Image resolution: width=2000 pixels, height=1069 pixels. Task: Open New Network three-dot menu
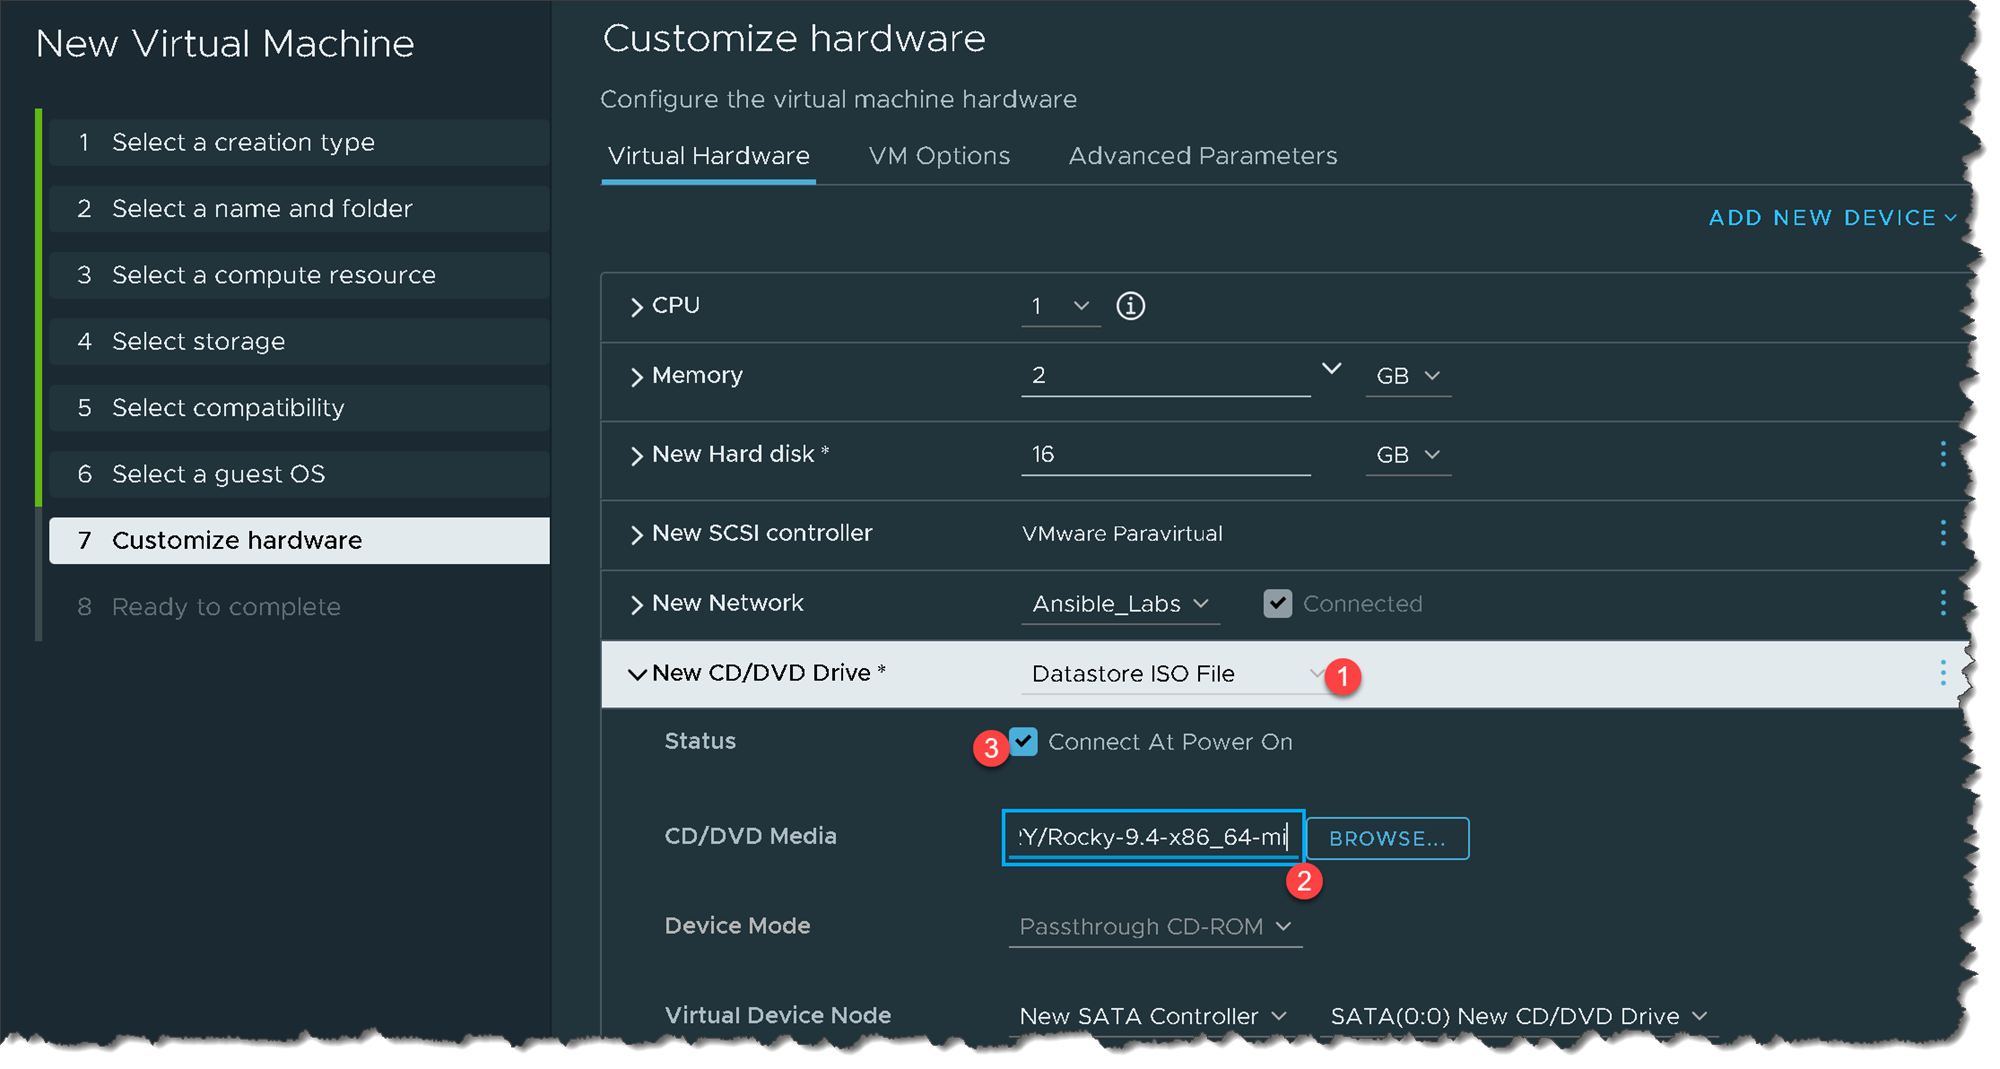pos(1942,603)
